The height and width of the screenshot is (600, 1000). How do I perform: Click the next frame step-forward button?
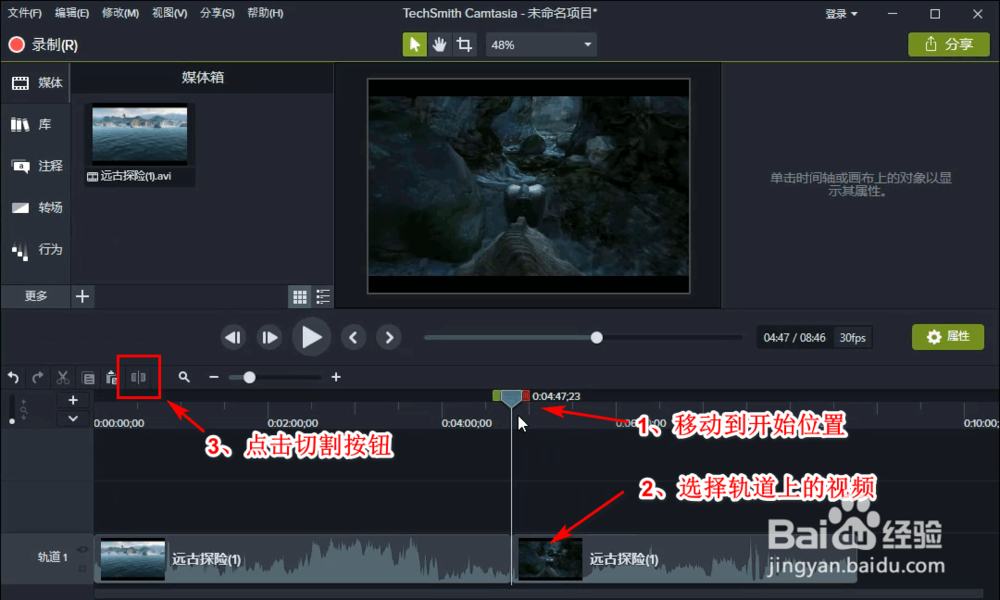pyautogui.click(x=269, y=337)
